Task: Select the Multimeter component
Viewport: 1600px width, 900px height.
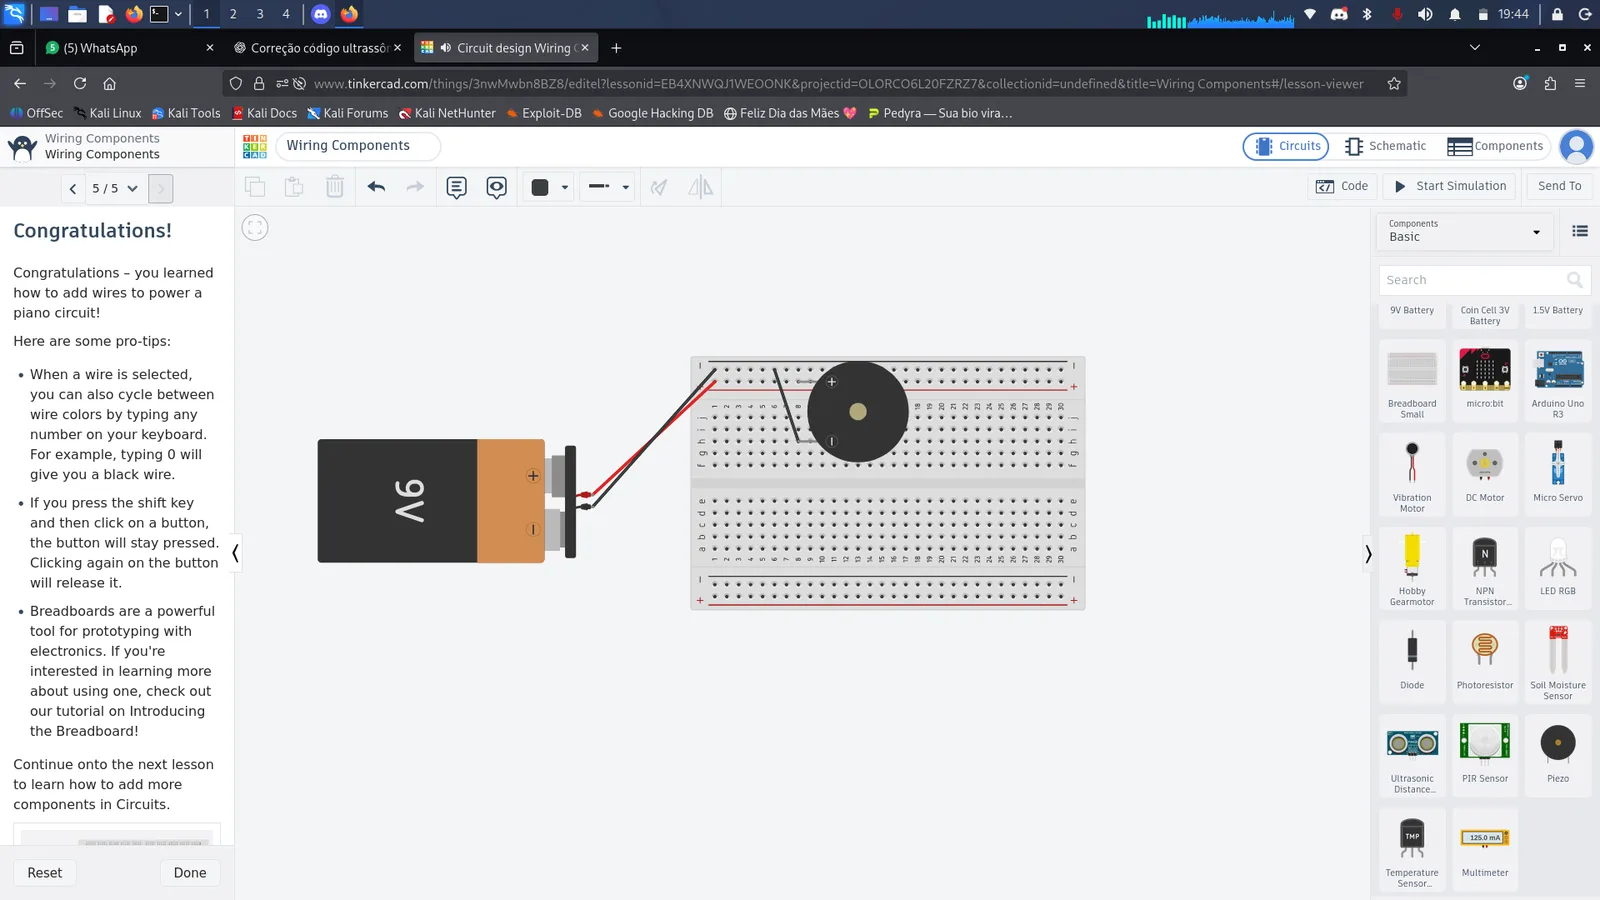Action: click(1485, 849)
